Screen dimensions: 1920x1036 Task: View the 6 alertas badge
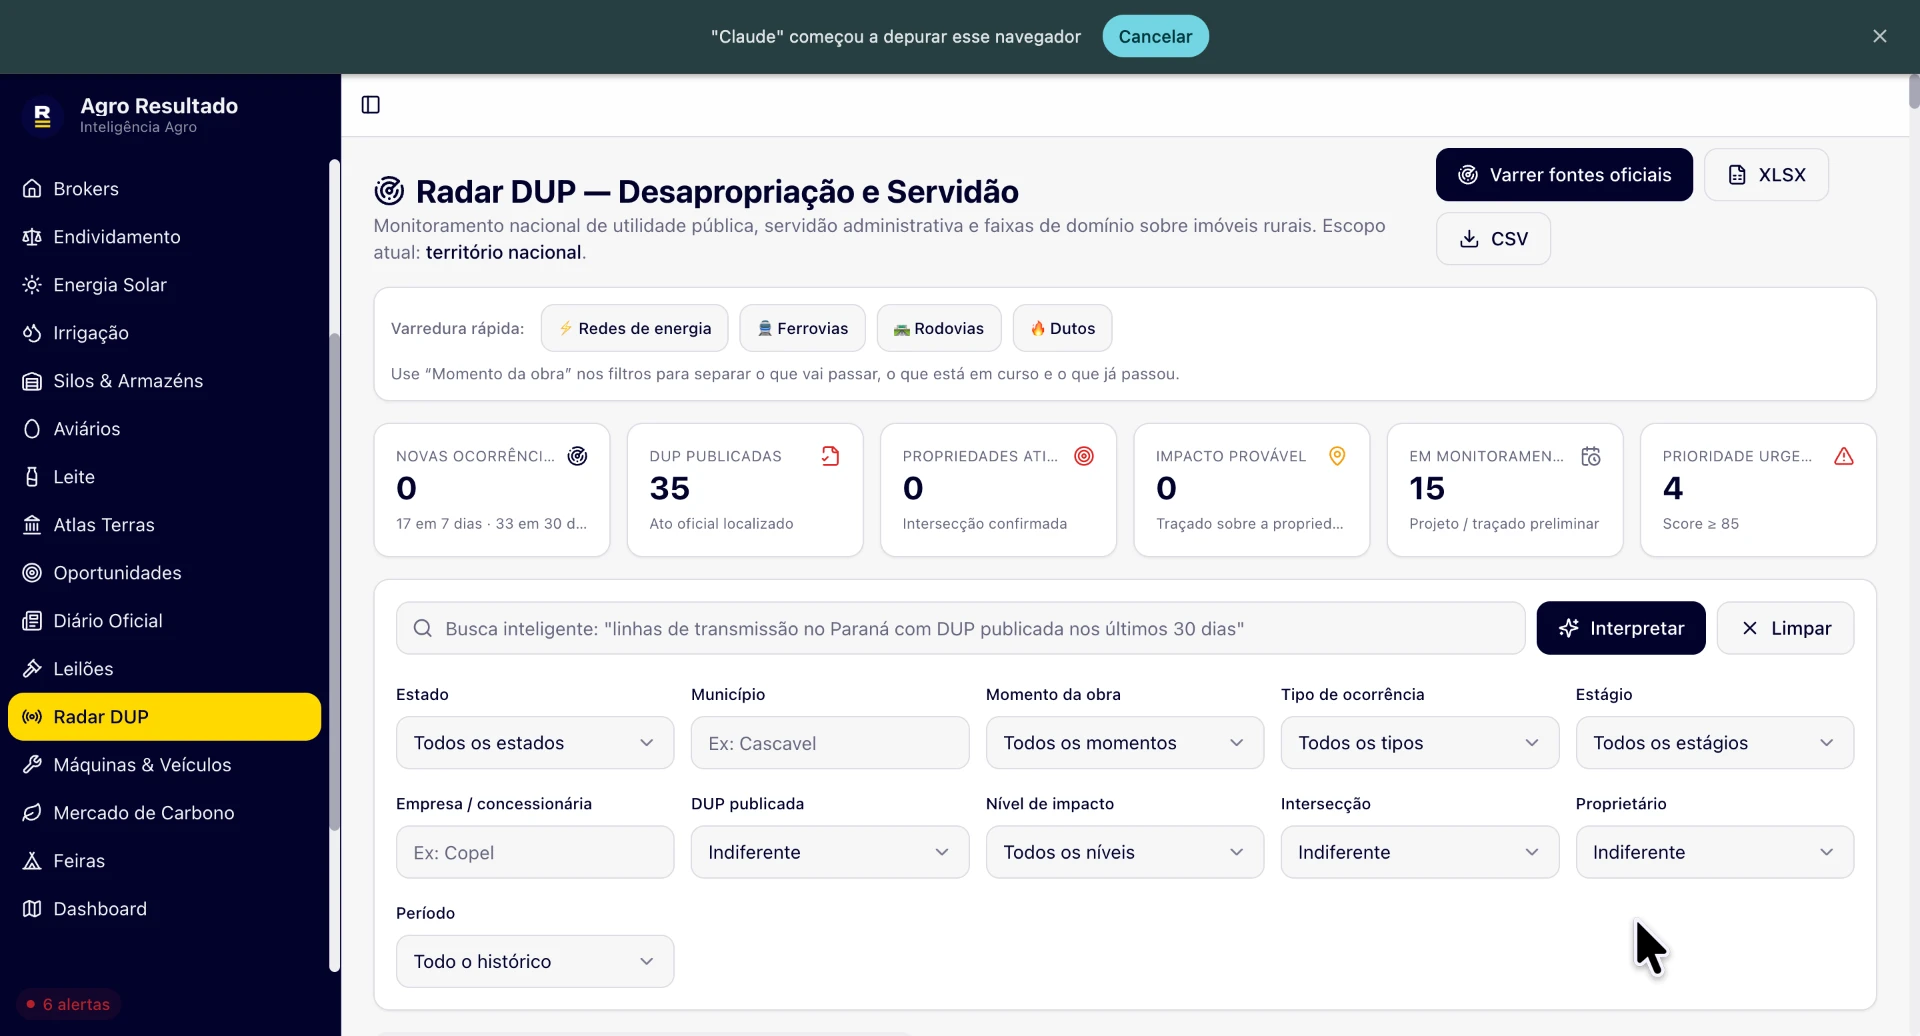[68, 1004]
